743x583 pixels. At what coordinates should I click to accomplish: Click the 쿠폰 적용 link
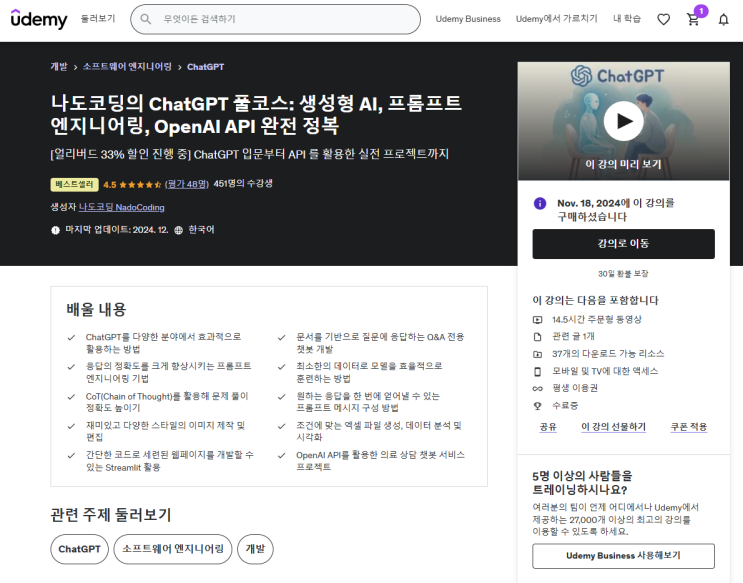[689, 427]
